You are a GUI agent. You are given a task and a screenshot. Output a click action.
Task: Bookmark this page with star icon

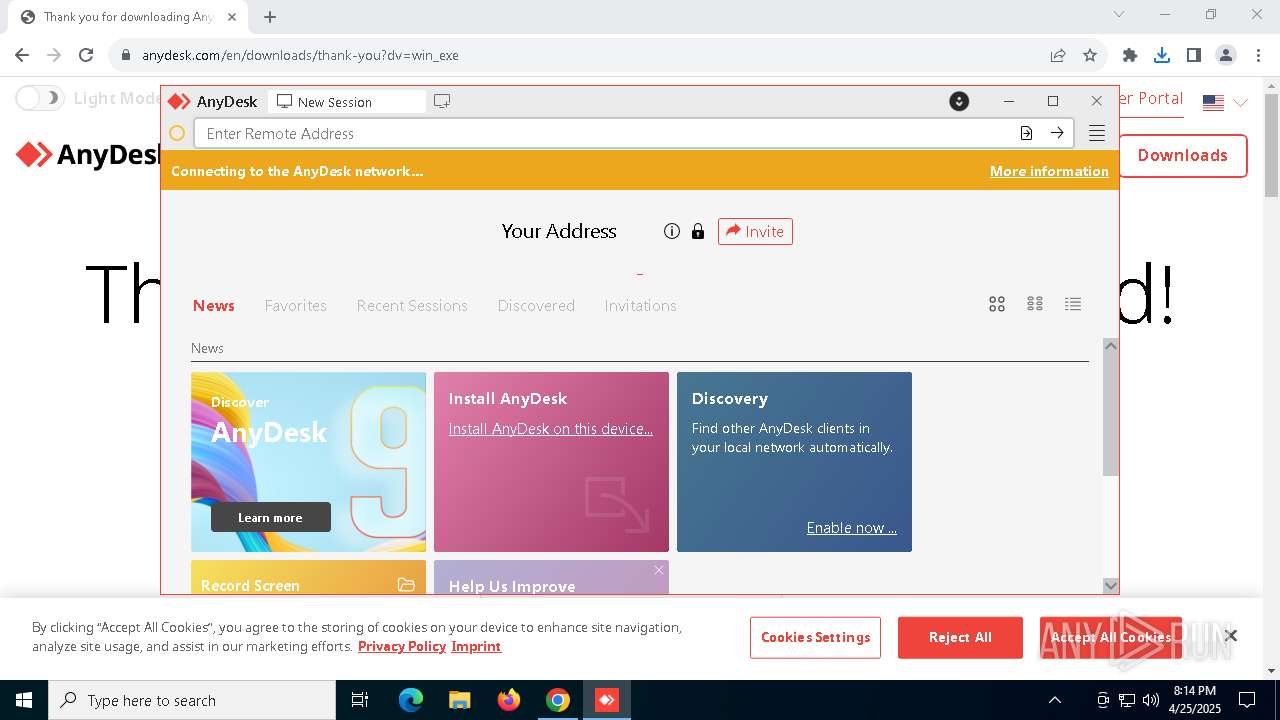[x=1090, y=55]
